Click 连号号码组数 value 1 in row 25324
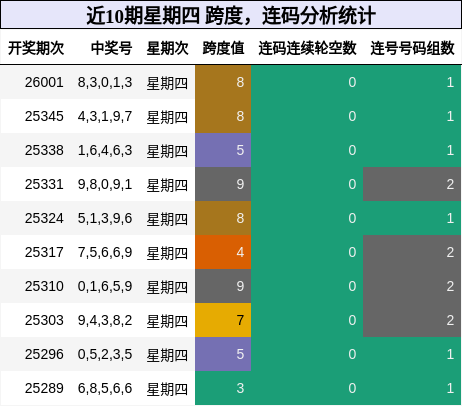Viewport: 462px width, 406px height. [x=412, y=218]
